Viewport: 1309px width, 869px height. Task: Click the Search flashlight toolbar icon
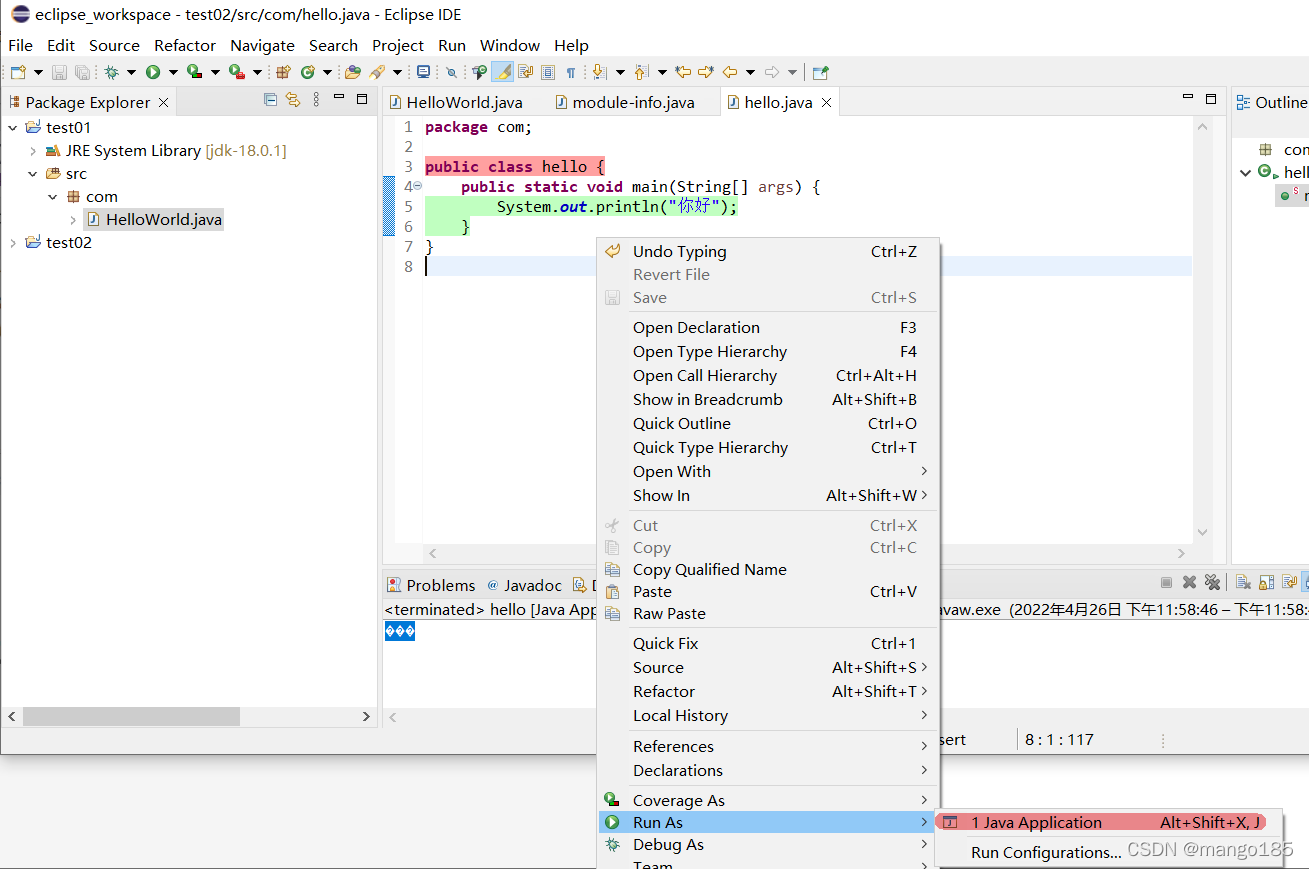(377, 72)
